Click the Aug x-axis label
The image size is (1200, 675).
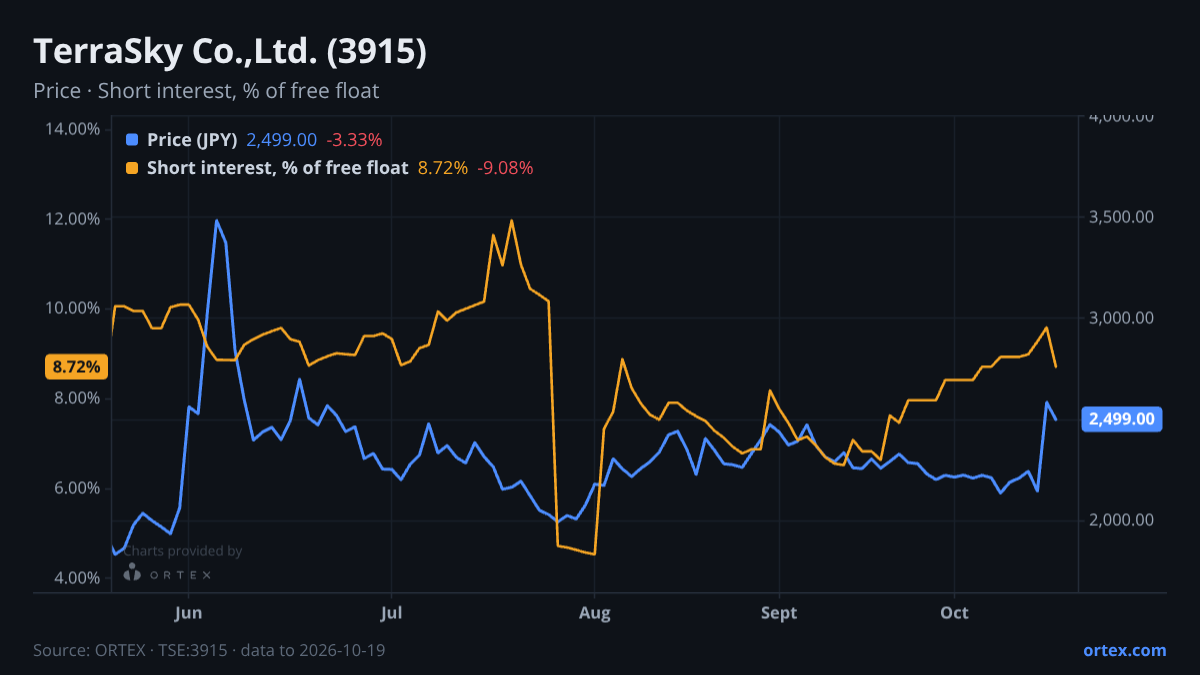coord(595,613)
